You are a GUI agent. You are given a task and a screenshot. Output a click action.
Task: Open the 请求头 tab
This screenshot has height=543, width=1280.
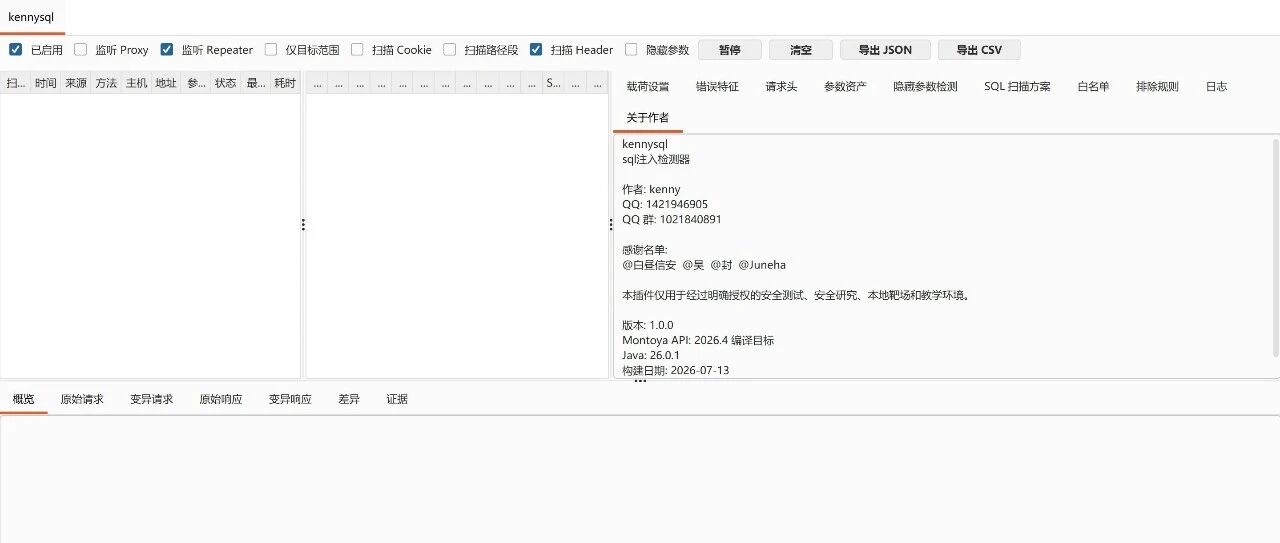[x=781, y=87]
